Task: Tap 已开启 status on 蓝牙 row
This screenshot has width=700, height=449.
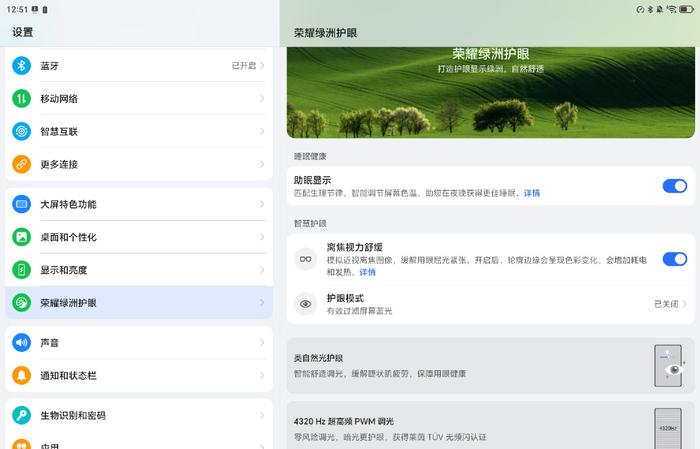Action: 244,66
